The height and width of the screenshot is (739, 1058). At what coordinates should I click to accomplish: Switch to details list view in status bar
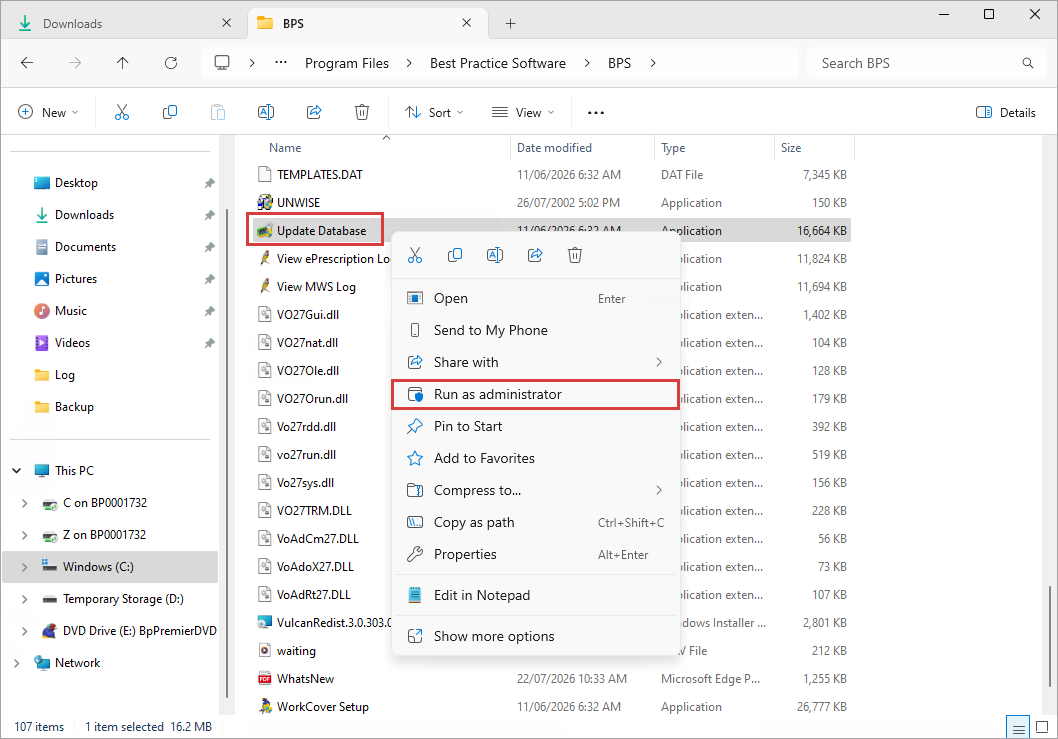click(x=1018, y=727)
